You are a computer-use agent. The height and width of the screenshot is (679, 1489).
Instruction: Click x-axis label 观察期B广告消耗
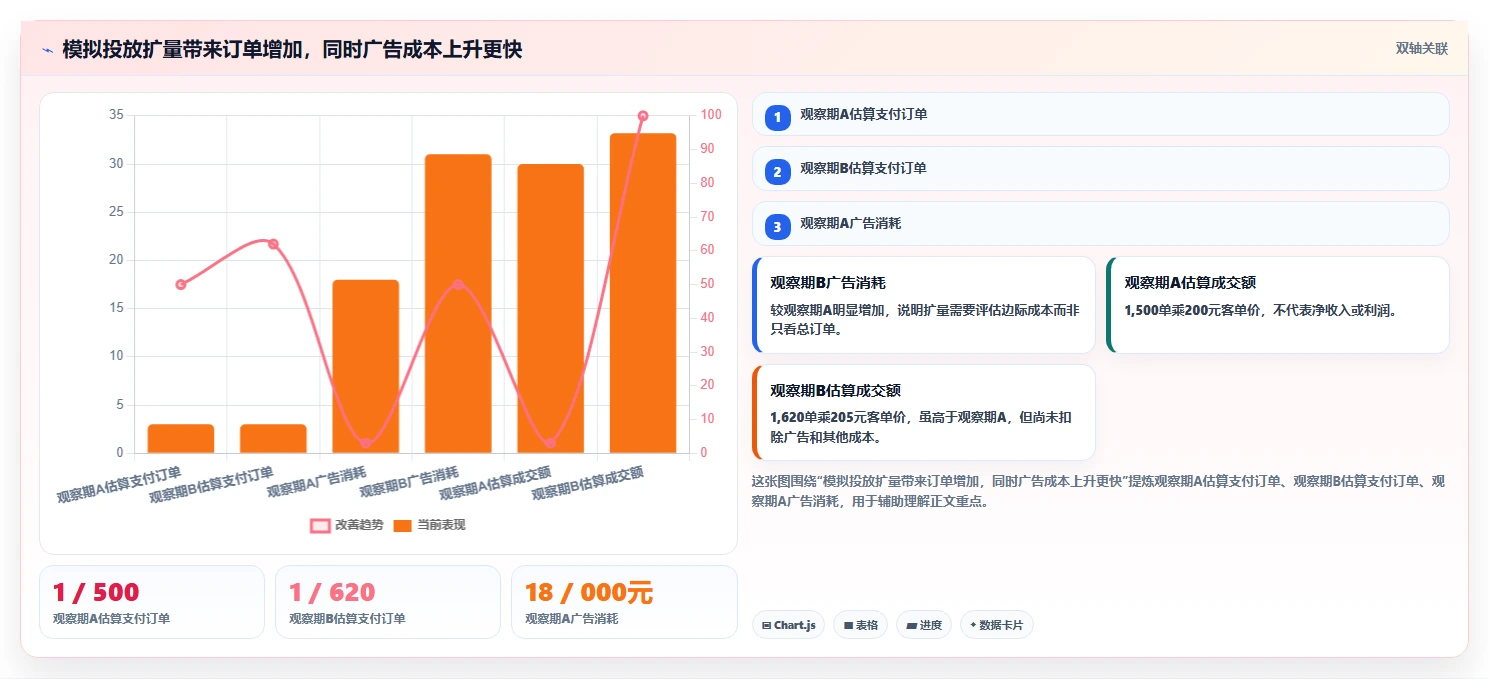click(410, 482)
